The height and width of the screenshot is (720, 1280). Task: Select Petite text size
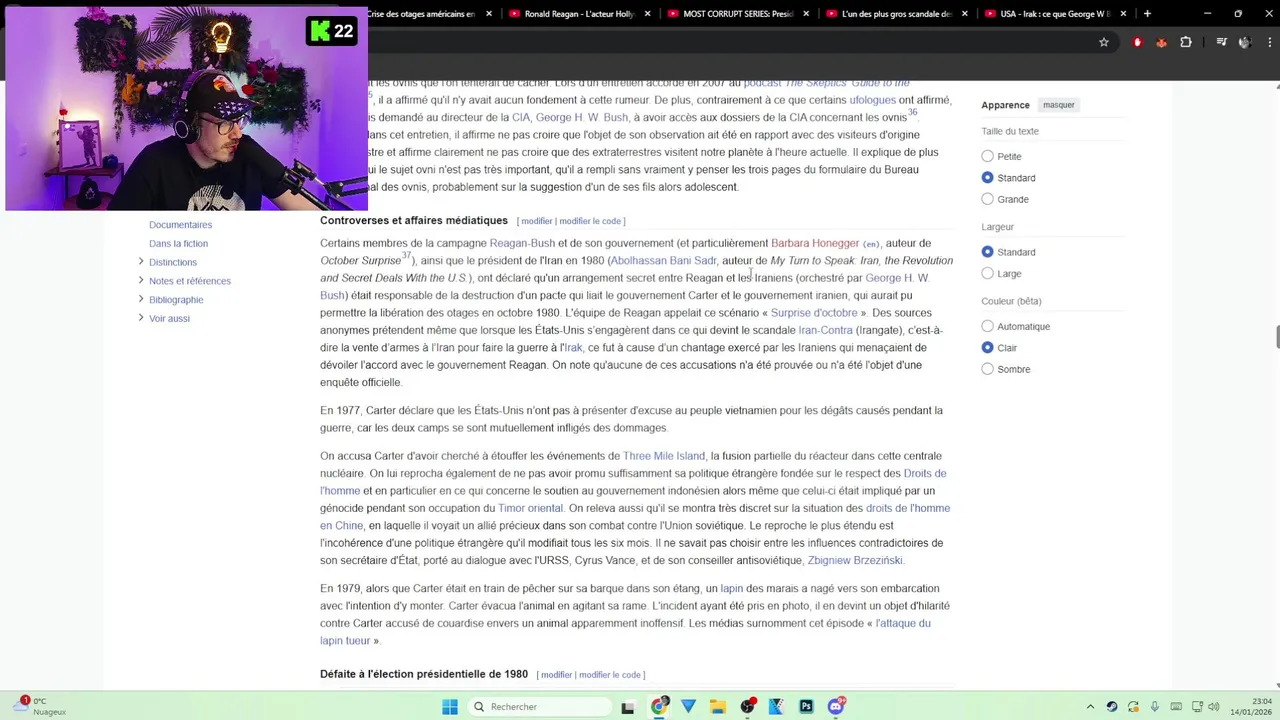[x=987, y=156]
